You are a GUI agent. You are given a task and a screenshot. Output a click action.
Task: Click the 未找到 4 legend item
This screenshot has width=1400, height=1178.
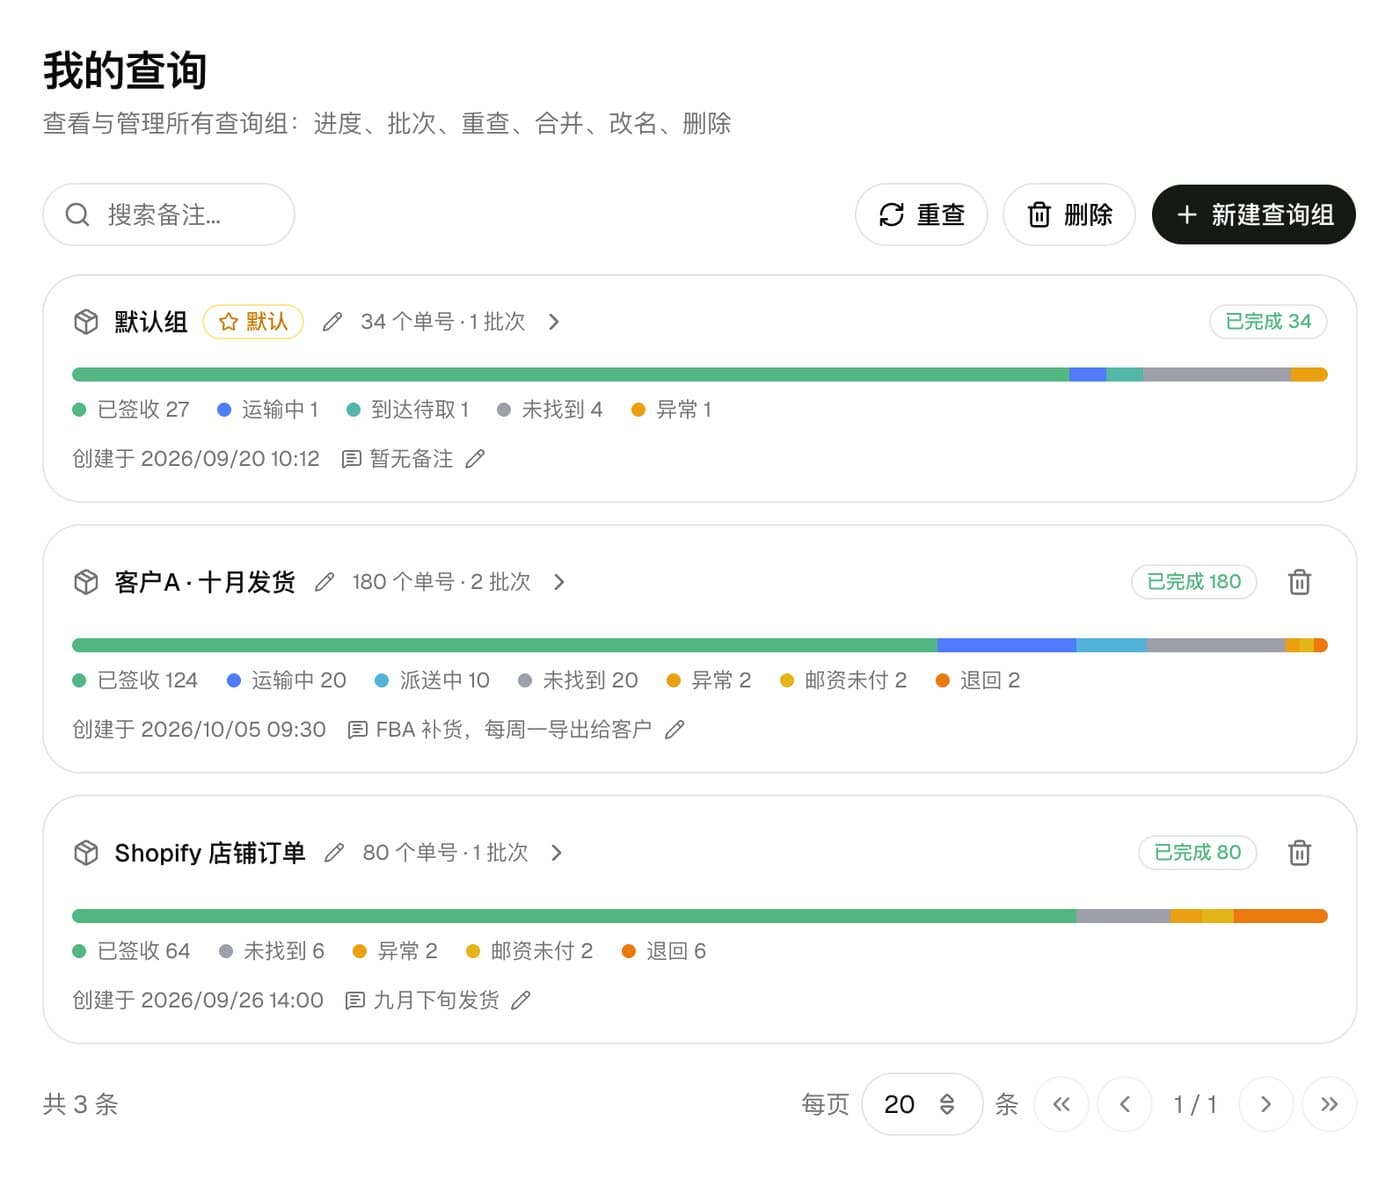click(x=550, y=410)
